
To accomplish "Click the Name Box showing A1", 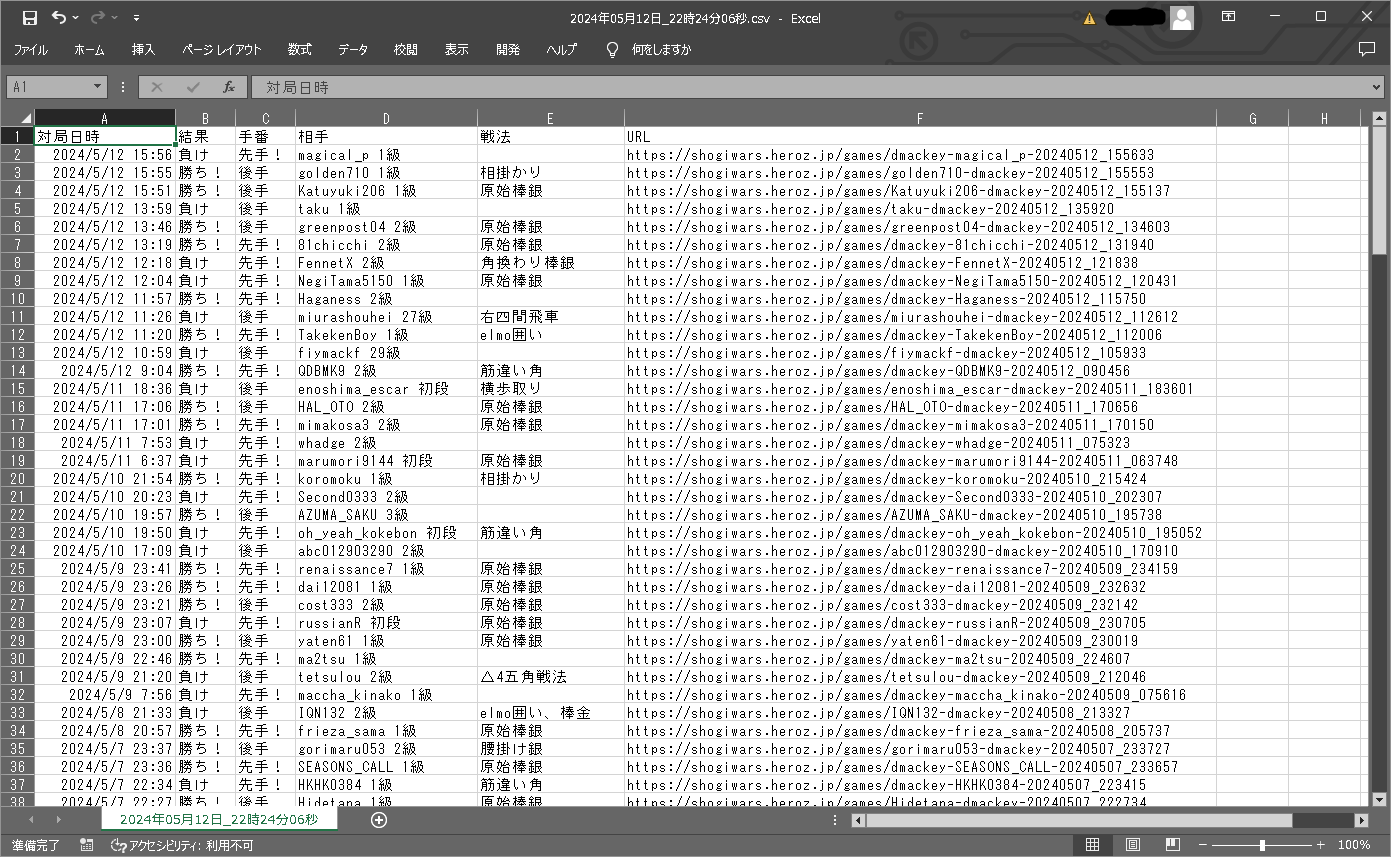I will (49, 87).
